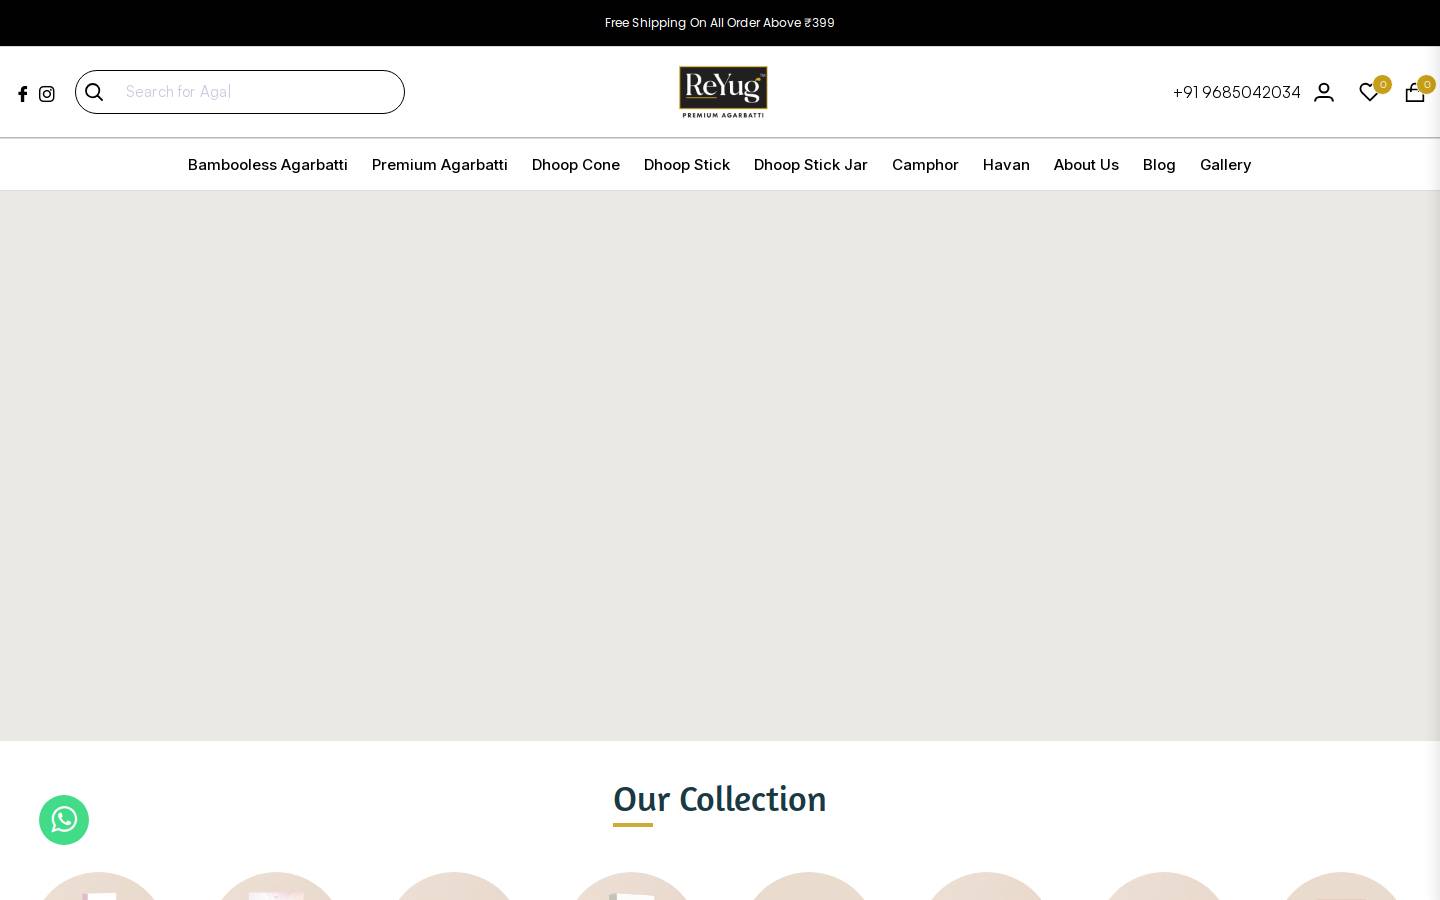Open the user account icon
This screenshot has width=1440, height=900.
(x=1324, y=92)
